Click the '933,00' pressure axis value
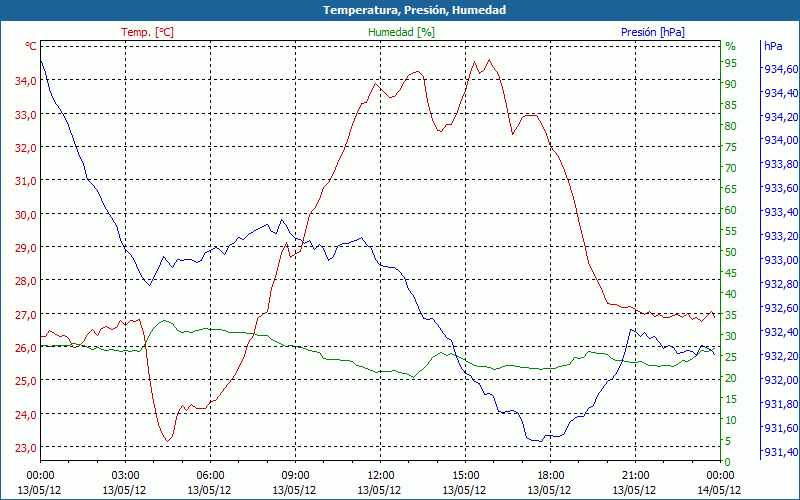This screenshot has width=800, height=500. (x=781, y=260)
